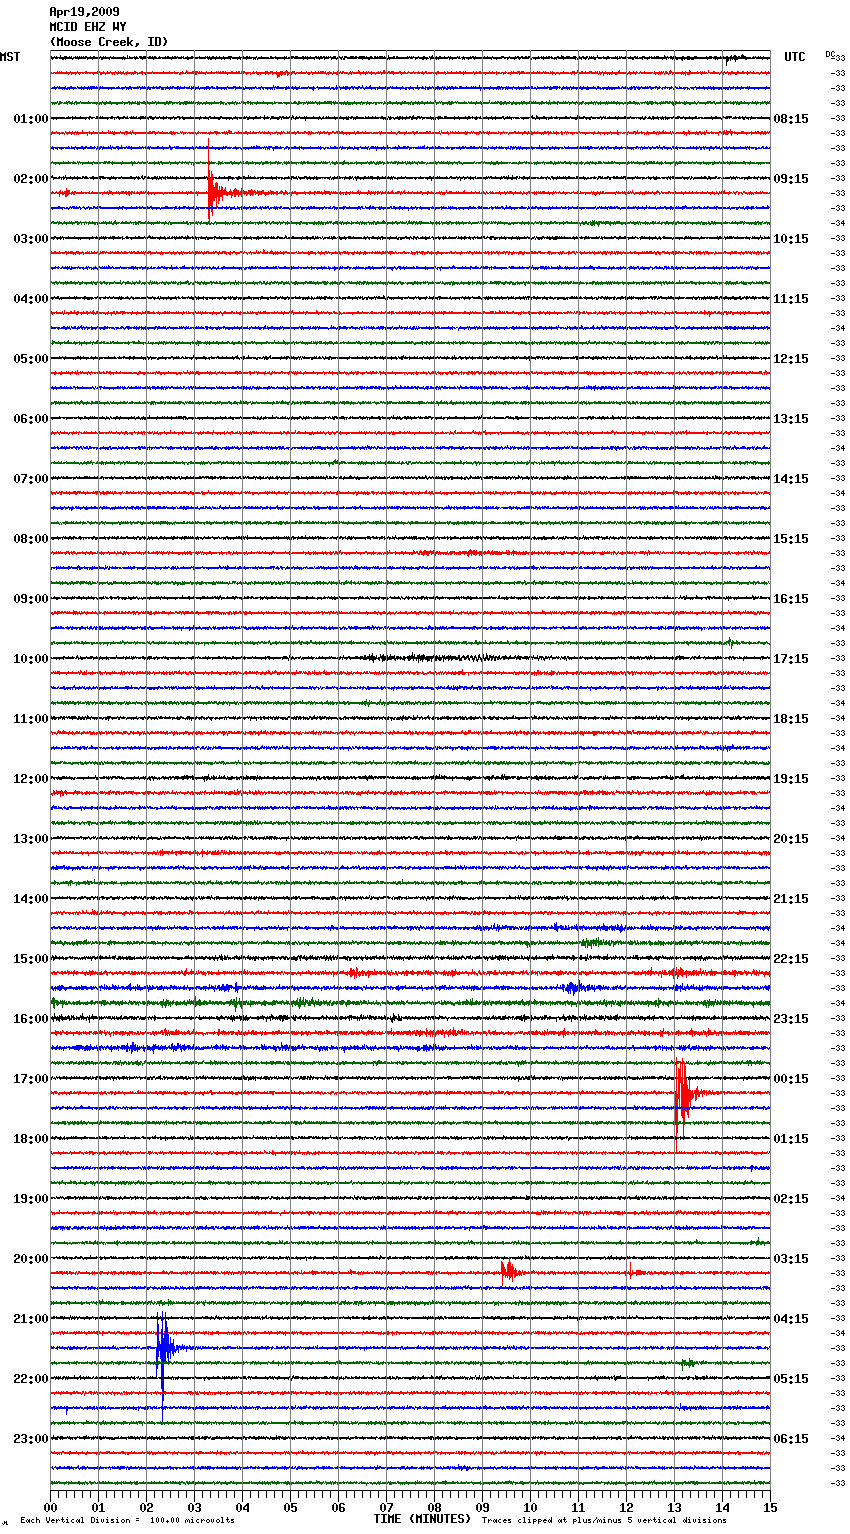The height and width of the screenshot is (1534, 850).
Task: Click the 04:00 MST row label
Action: tap(31, 299)
